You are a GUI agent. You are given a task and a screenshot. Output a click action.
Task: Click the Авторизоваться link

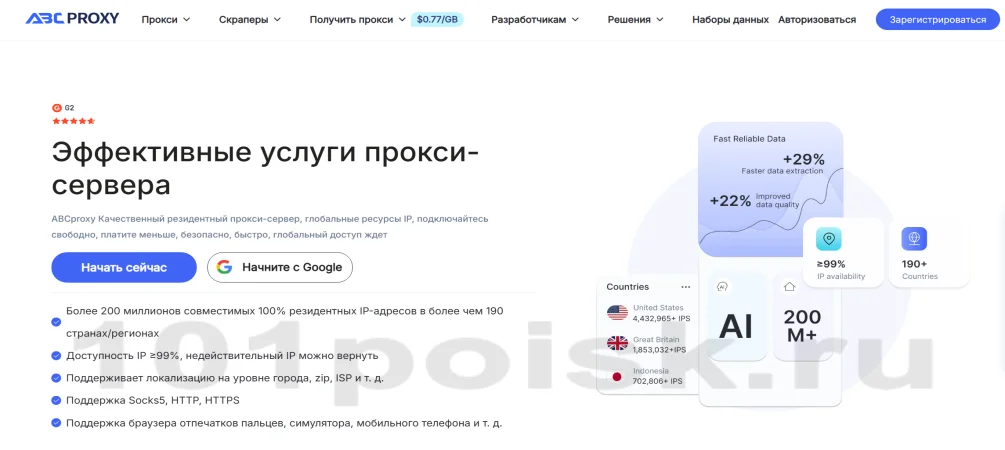pos(817,20)
